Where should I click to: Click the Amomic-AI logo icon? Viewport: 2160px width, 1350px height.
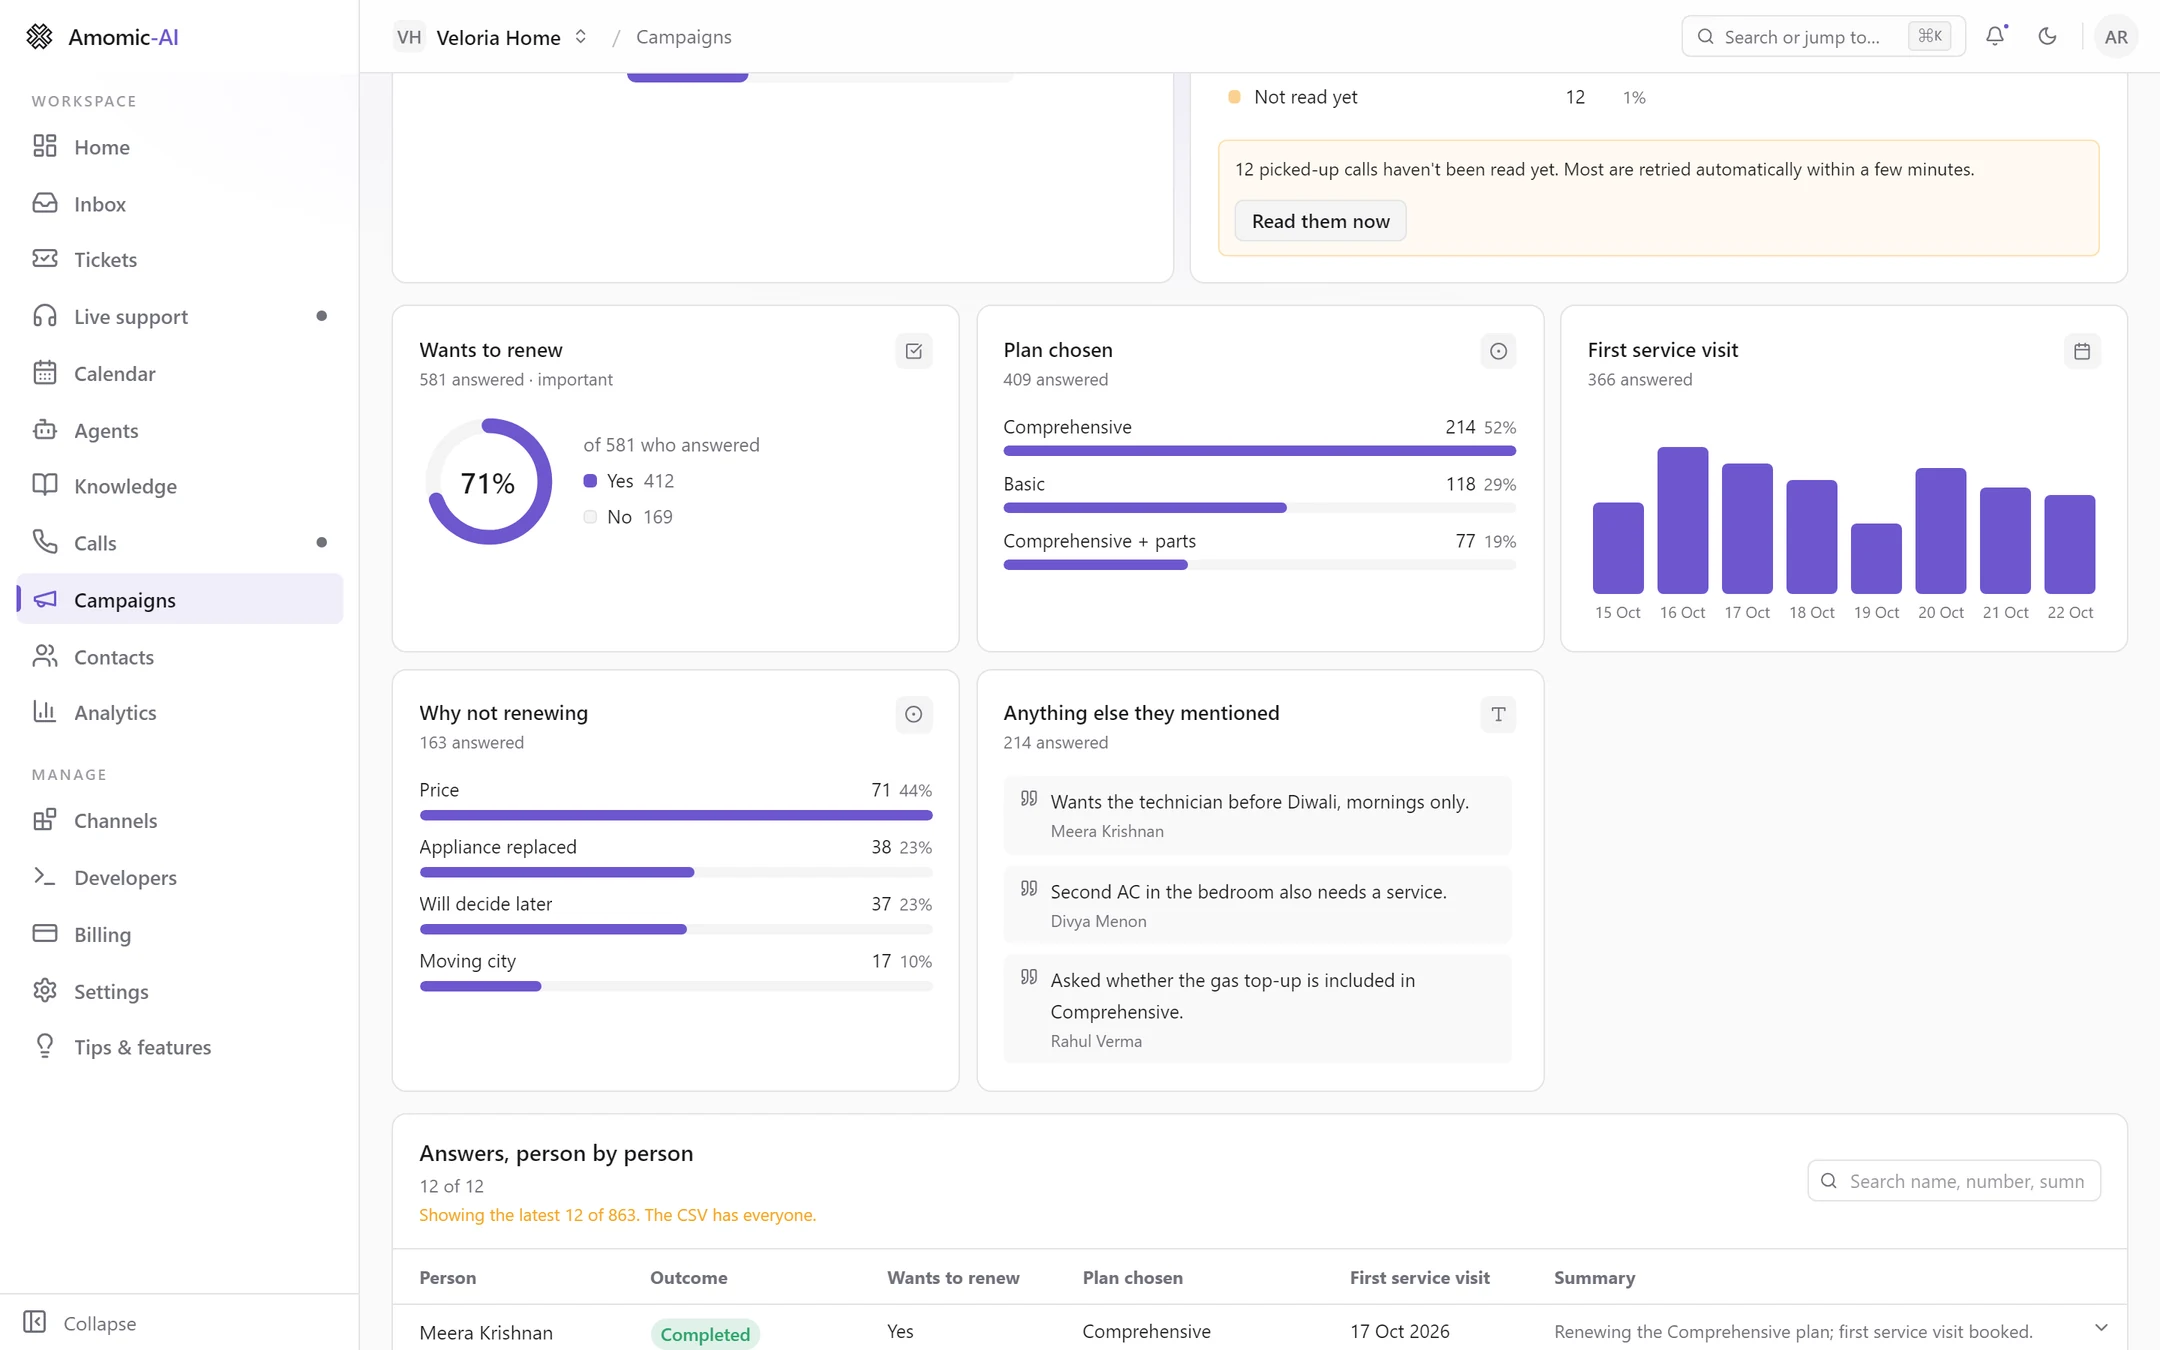click(39, 37)
